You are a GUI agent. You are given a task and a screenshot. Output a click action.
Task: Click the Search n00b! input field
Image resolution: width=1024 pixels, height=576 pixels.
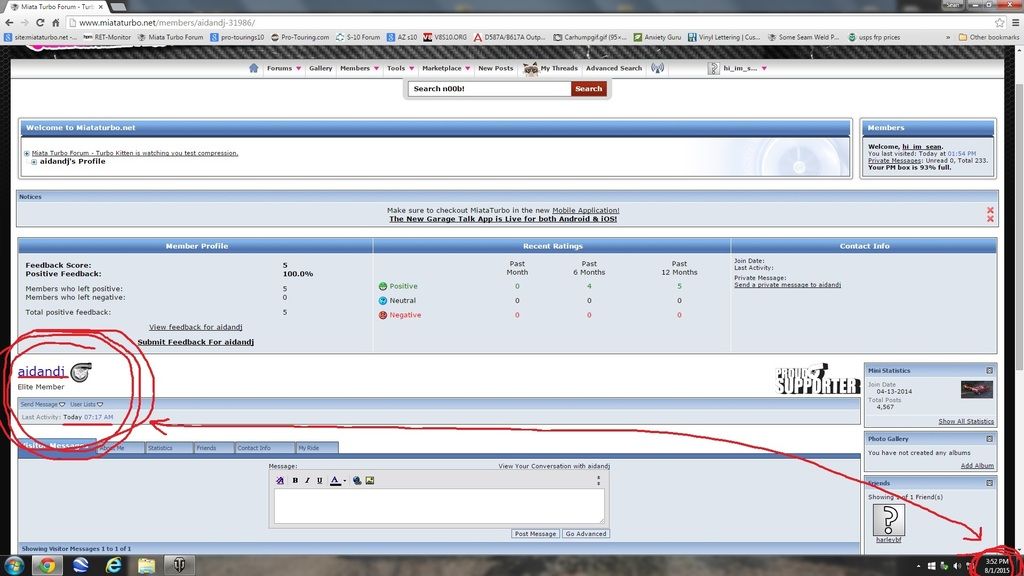click(x=490, y=89)
